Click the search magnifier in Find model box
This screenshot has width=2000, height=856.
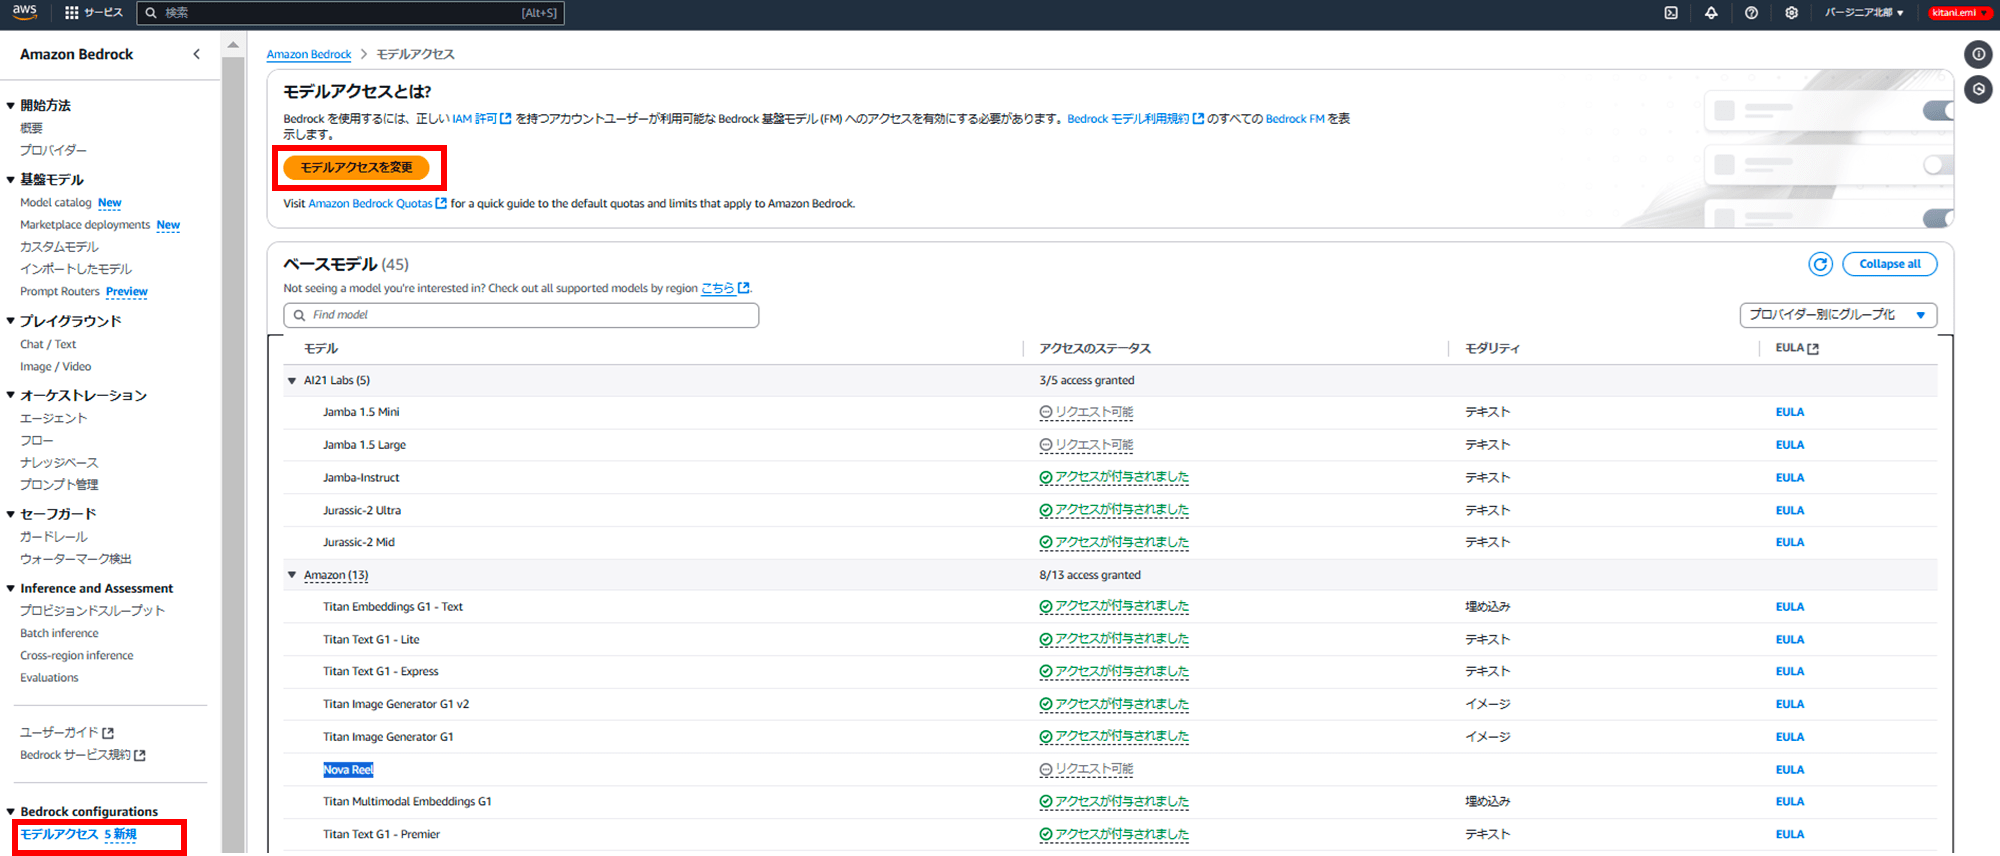(299, 315)
